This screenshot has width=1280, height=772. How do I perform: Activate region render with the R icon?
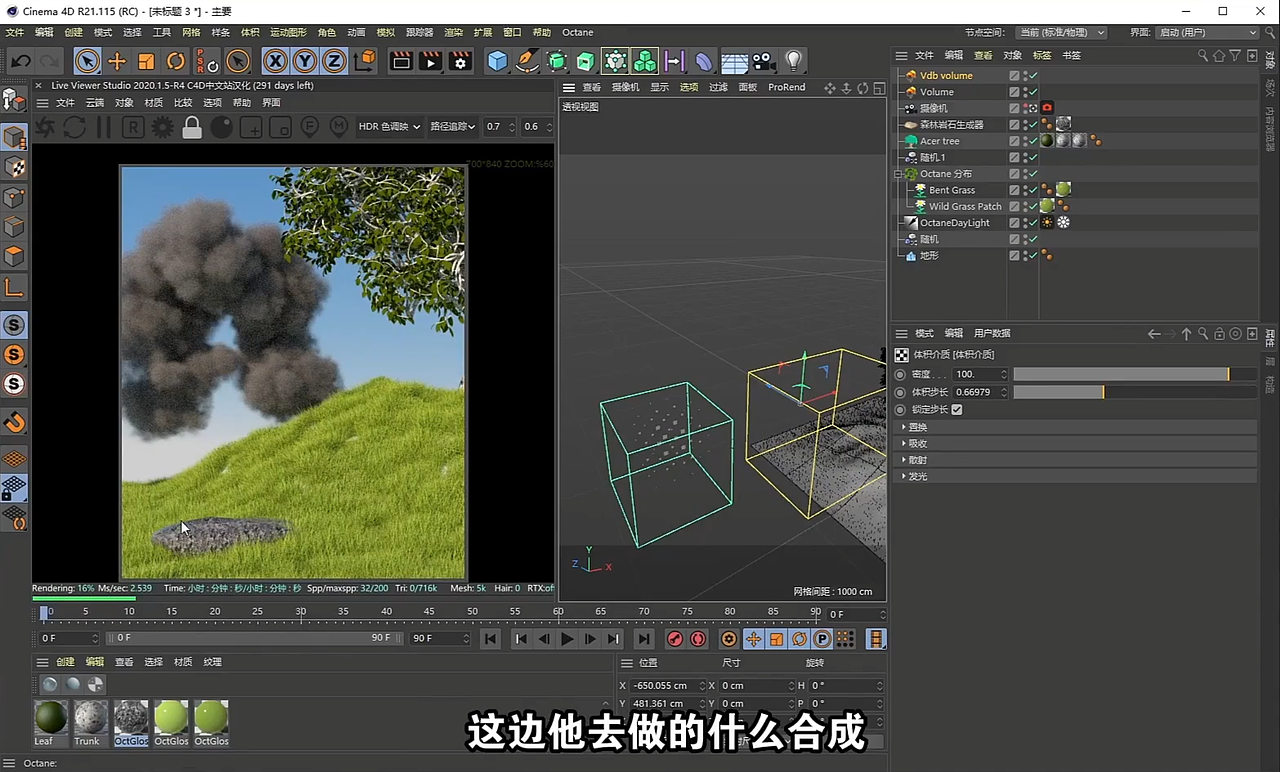tap(131, 127)
